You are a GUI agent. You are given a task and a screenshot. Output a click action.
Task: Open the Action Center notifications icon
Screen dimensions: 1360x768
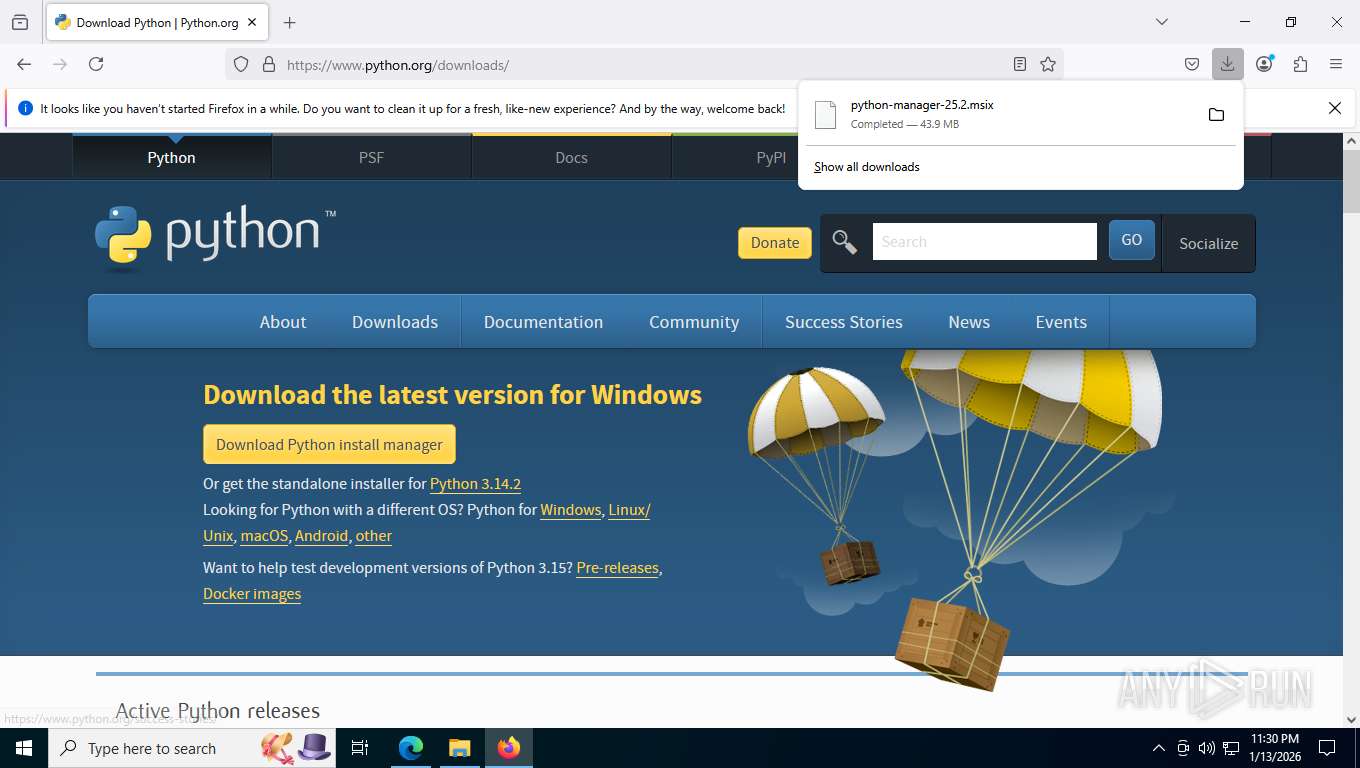click(1327, 748)
